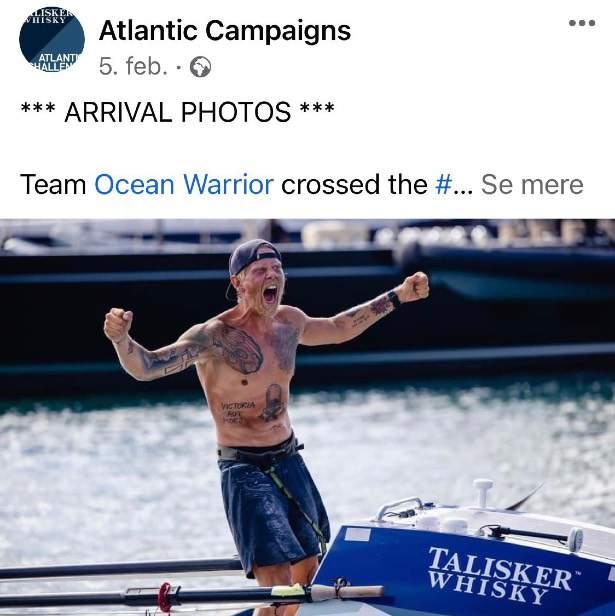Click the Talisker Whisky logo on the boat
This screenshot has height=616, width=615.
tap(500, 575)
